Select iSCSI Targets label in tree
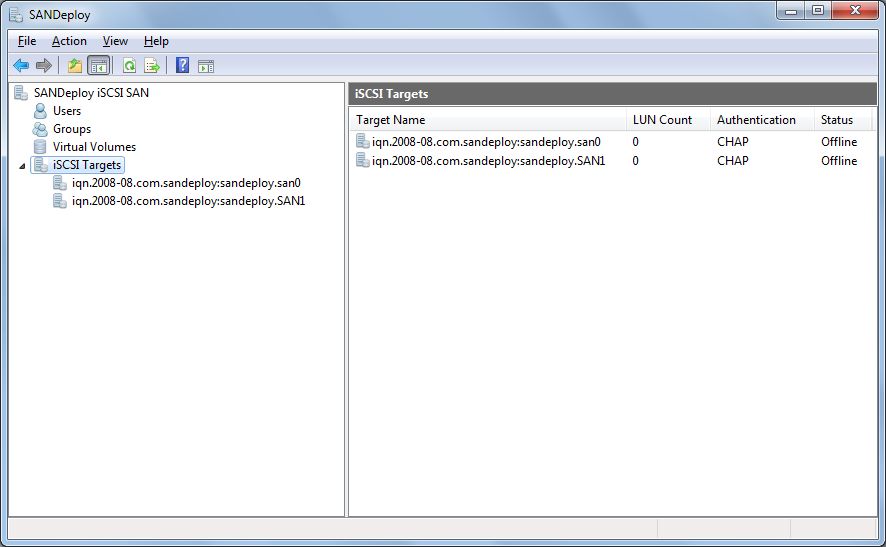This screenshot has width=886, height=547. (x=87, y=165)
